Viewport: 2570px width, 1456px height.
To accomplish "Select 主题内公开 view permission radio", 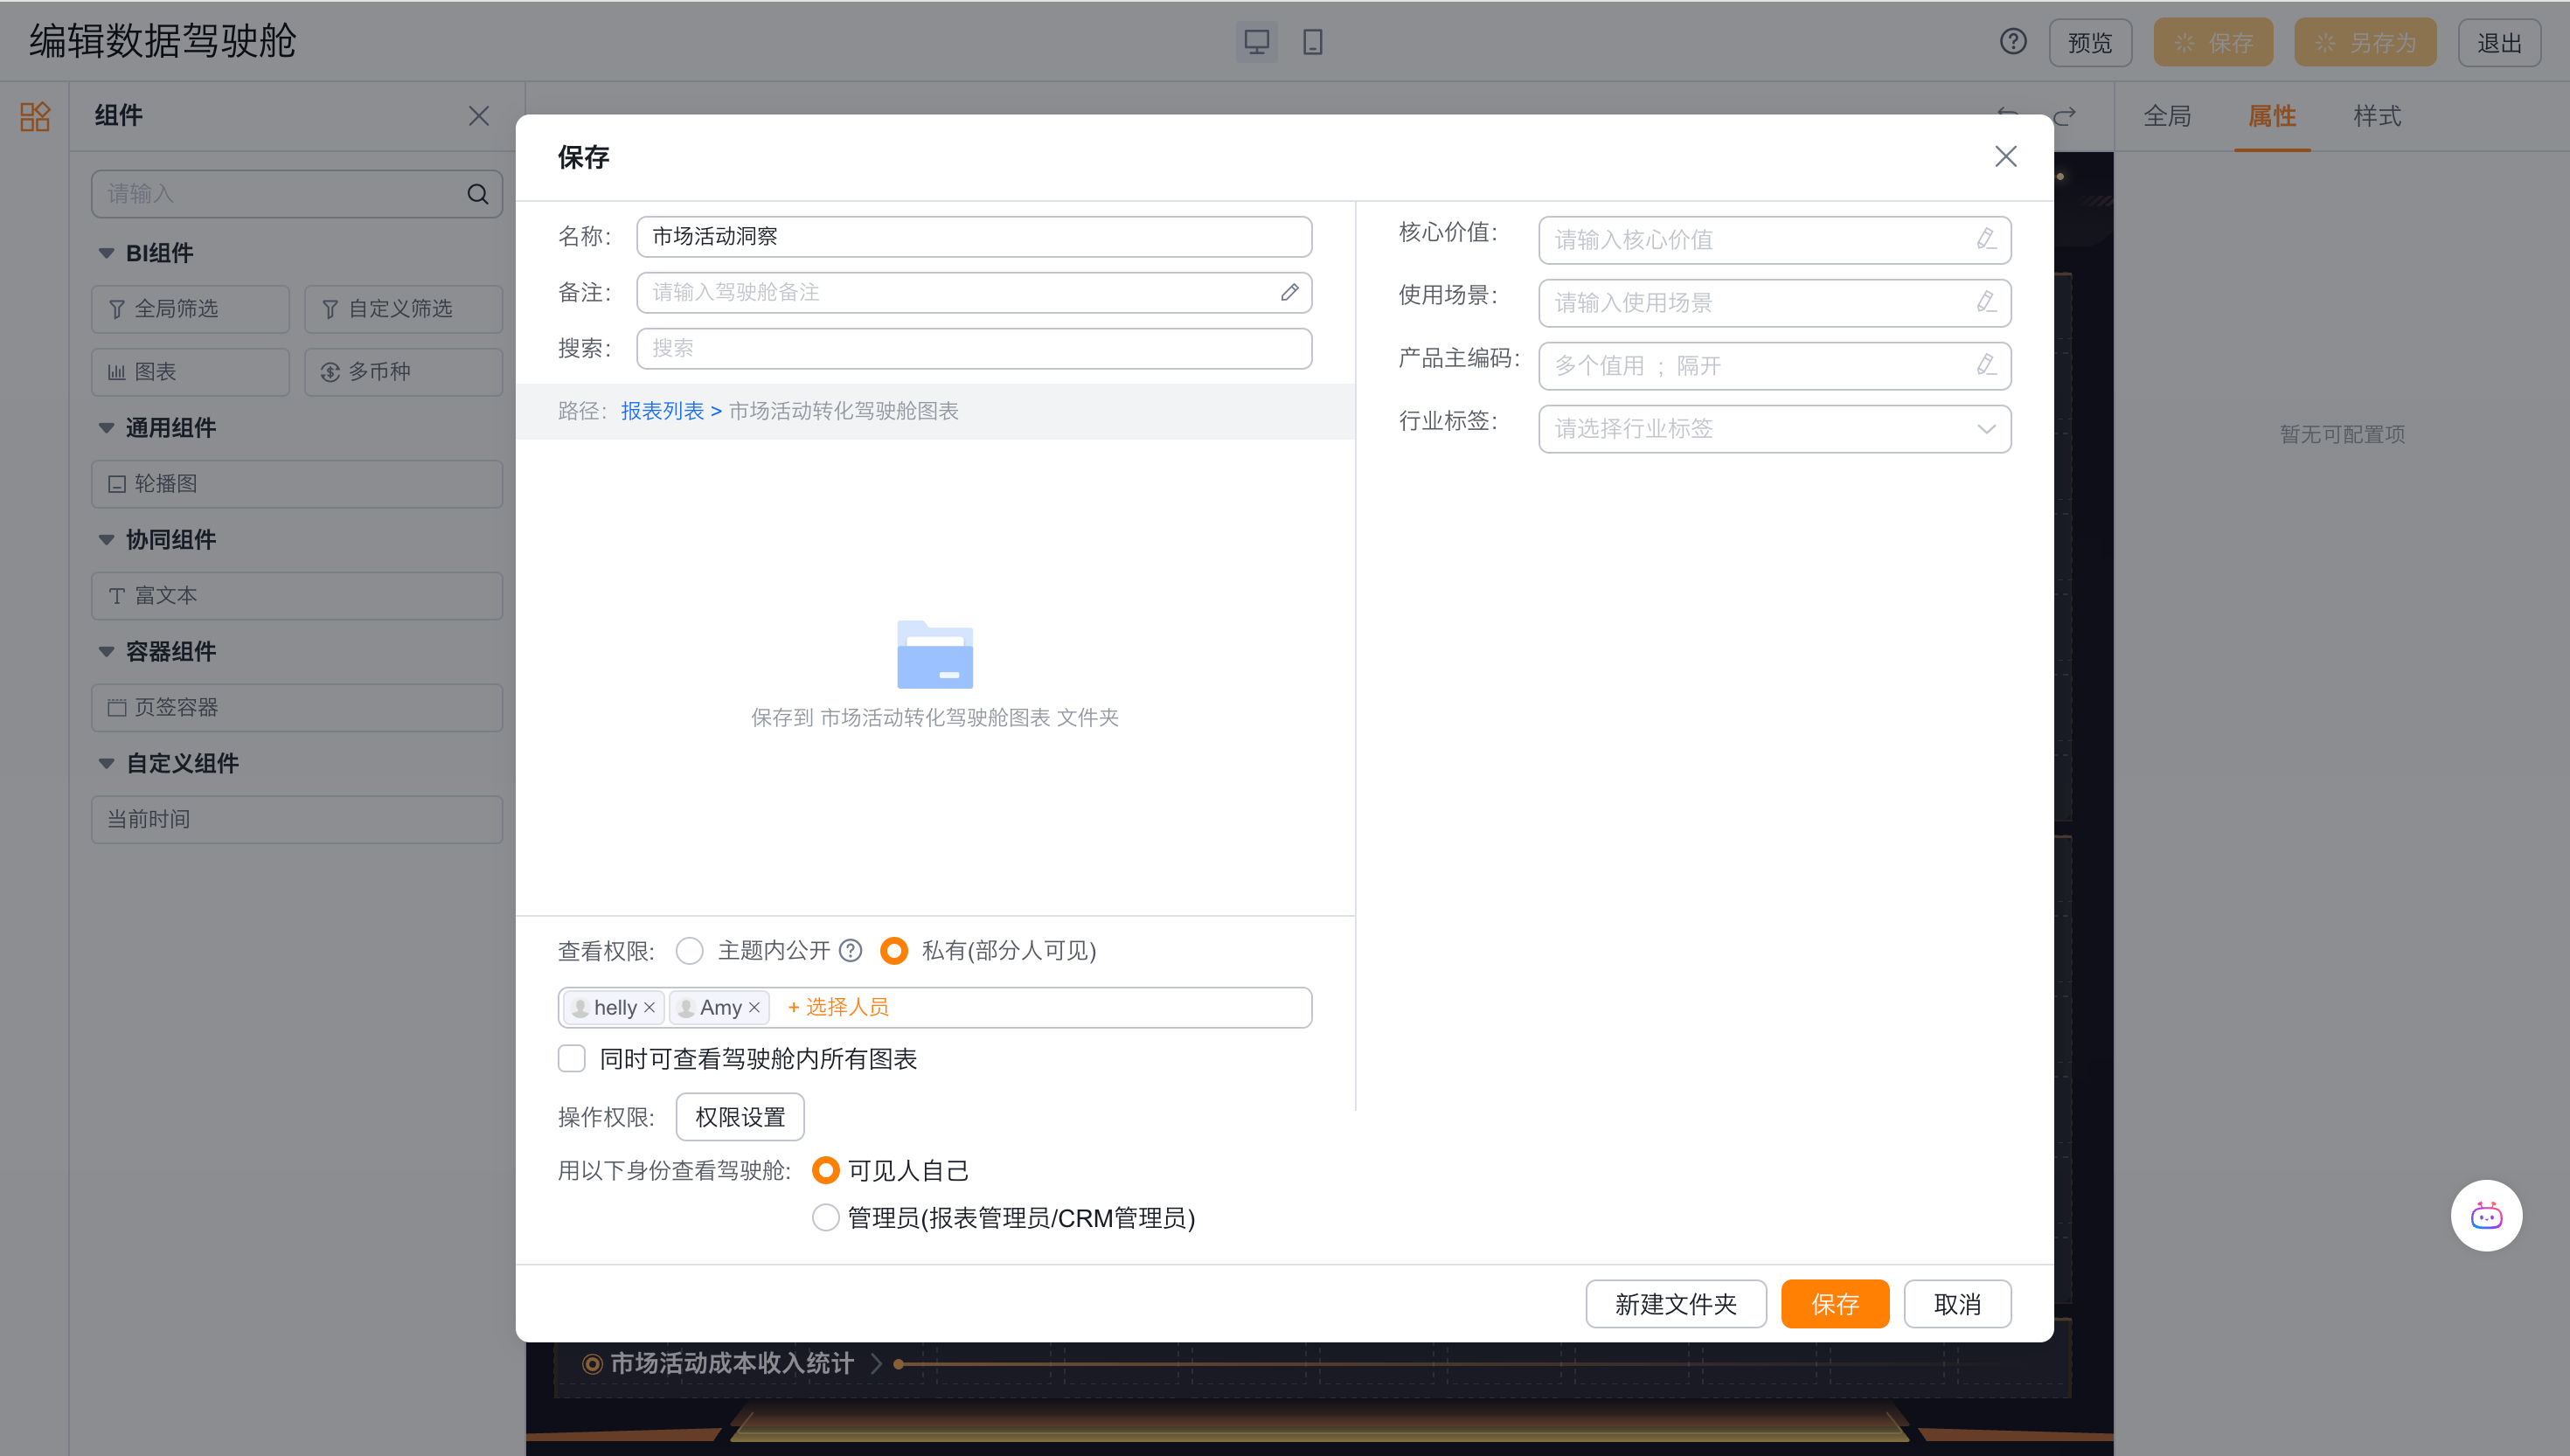I will point(689,950).
